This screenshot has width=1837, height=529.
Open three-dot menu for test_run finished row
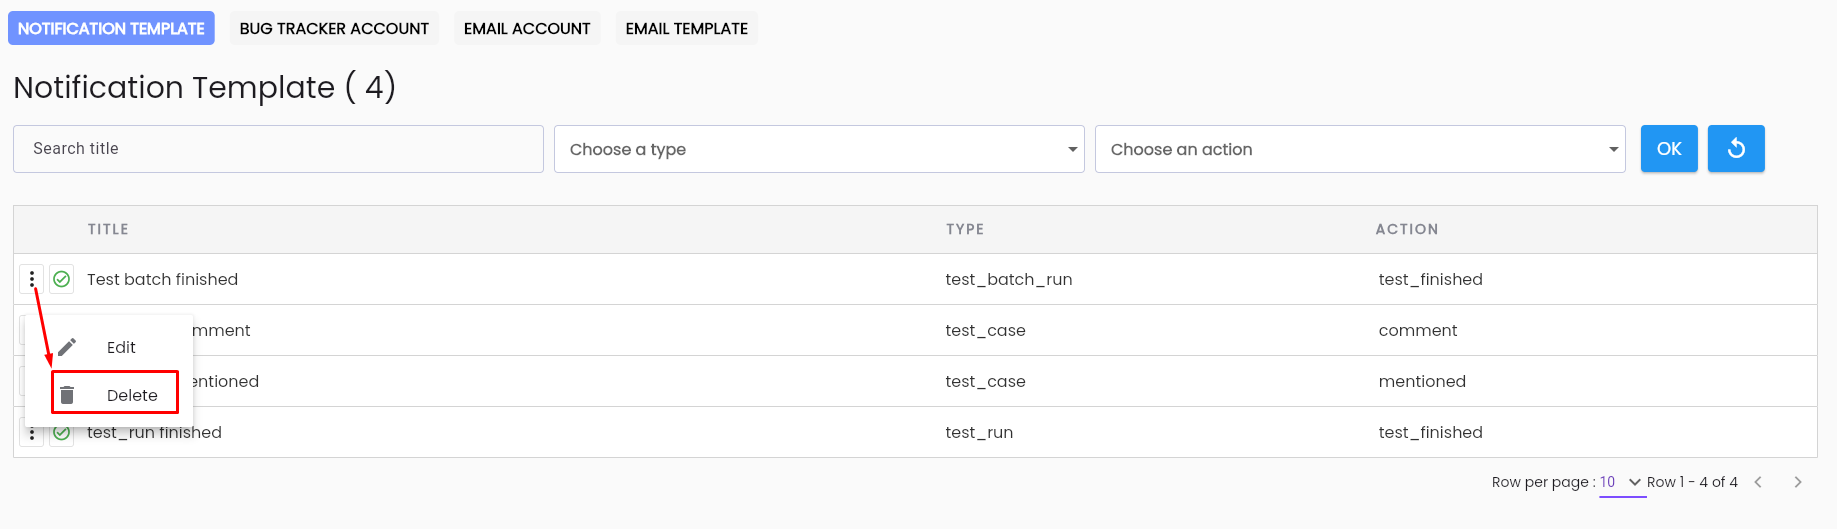click(x=32, y=434)
